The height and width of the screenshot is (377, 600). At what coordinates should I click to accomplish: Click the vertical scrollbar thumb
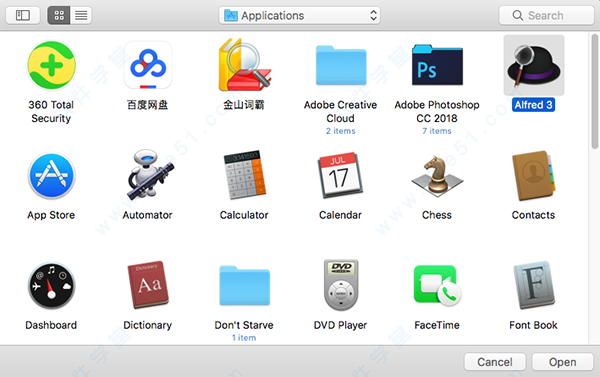coord(594,91)
